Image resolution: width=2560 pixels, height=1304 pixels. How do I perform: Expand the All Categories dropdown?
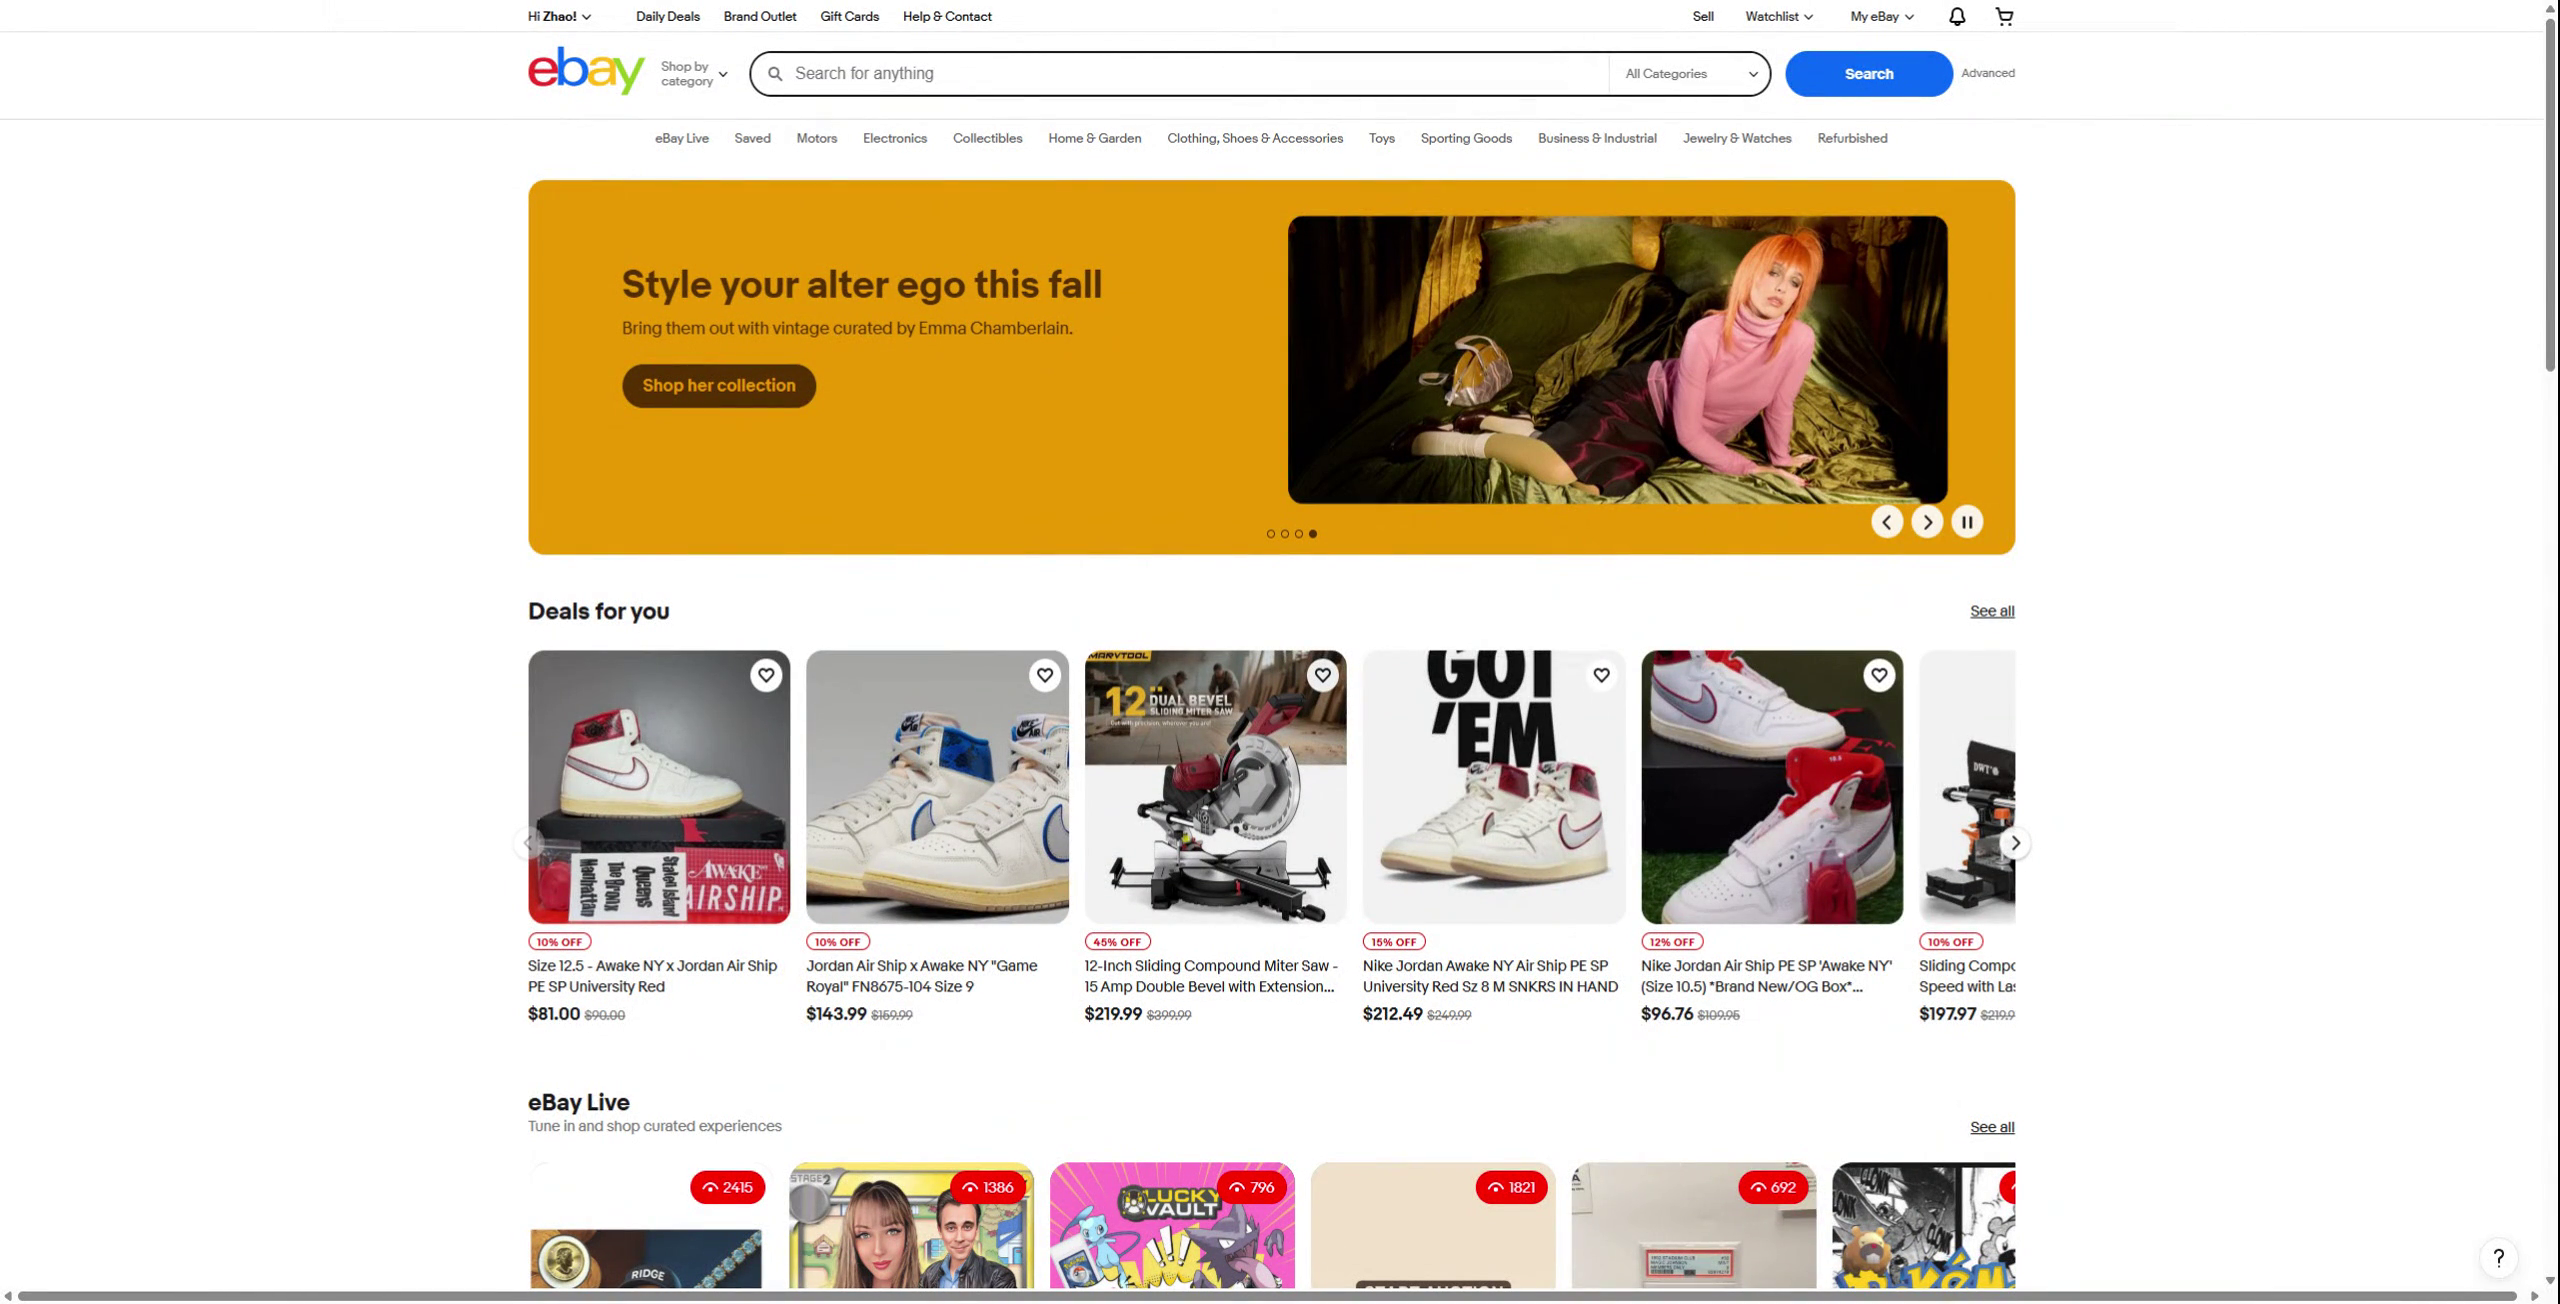[x=1690, y=74]
